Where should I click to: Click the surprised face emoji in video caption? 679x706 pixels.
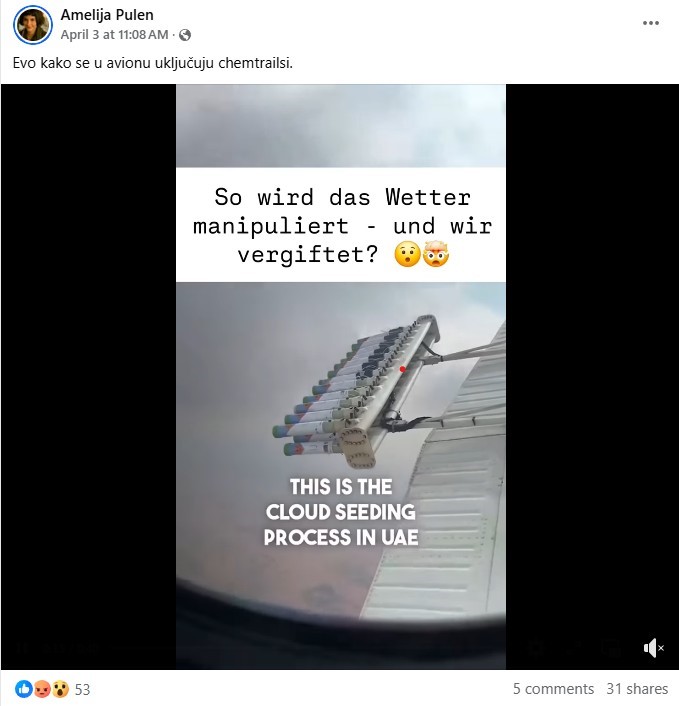[x=407, y=255]
